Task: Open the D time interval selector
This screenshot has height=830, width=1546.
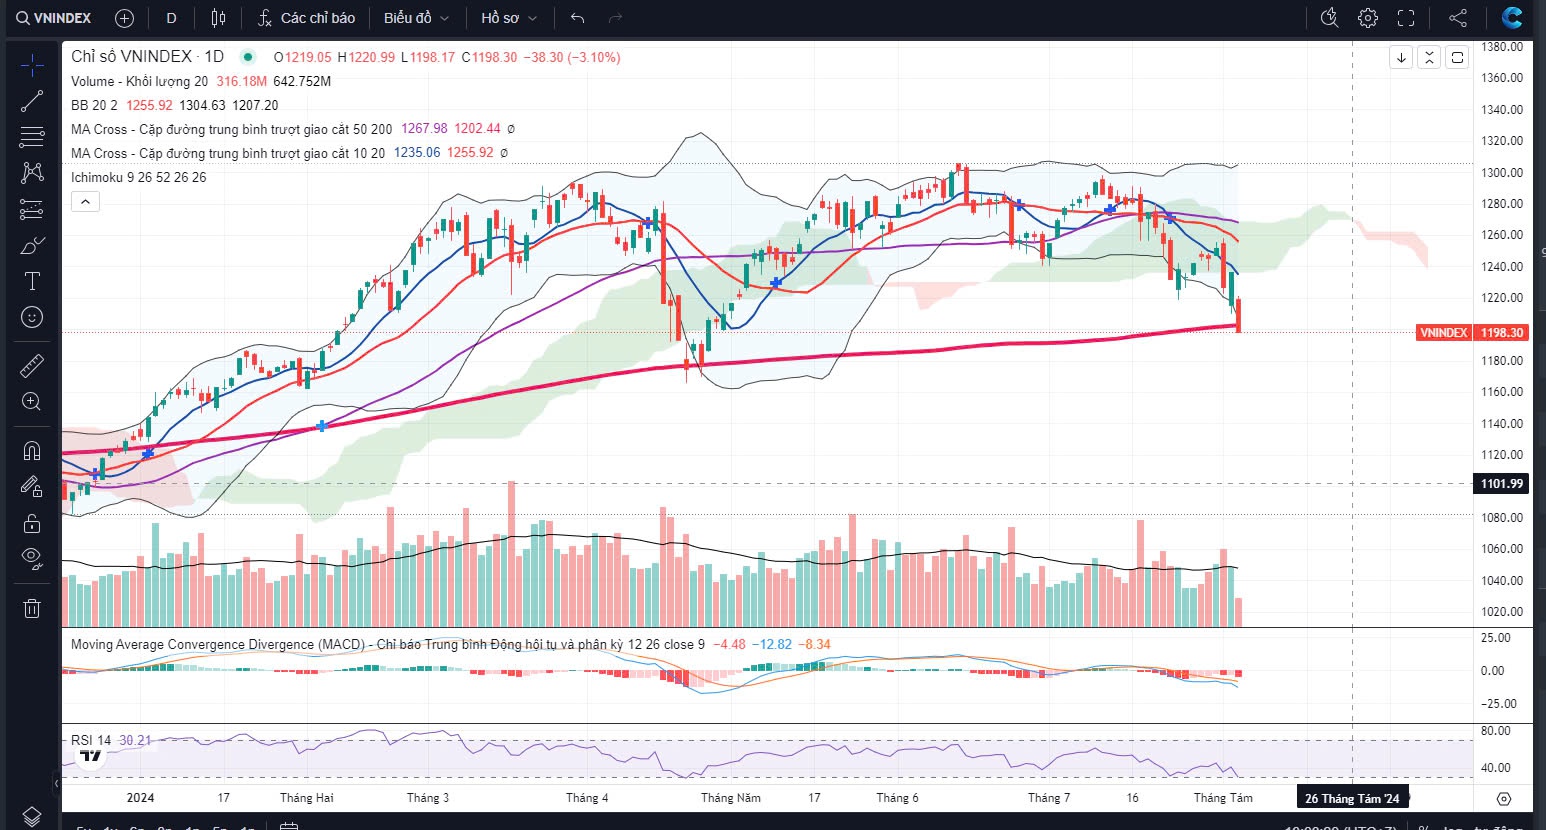Action: 172,18
